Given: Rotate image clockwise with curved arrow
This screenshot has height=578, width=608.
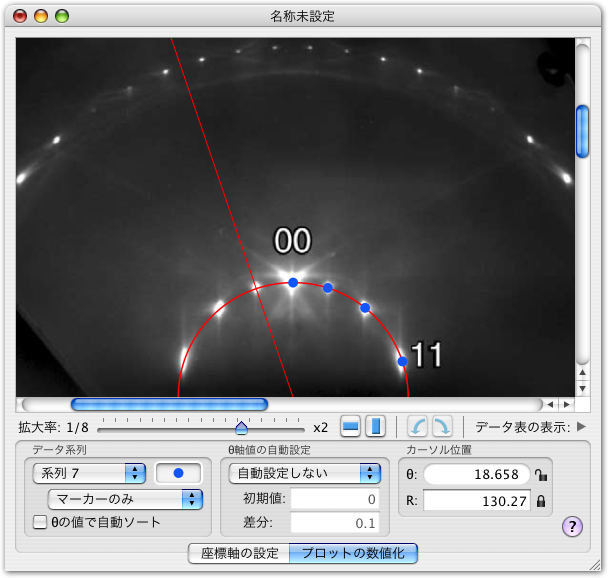Looking at the screenshot, I should (x=442, y=426).
